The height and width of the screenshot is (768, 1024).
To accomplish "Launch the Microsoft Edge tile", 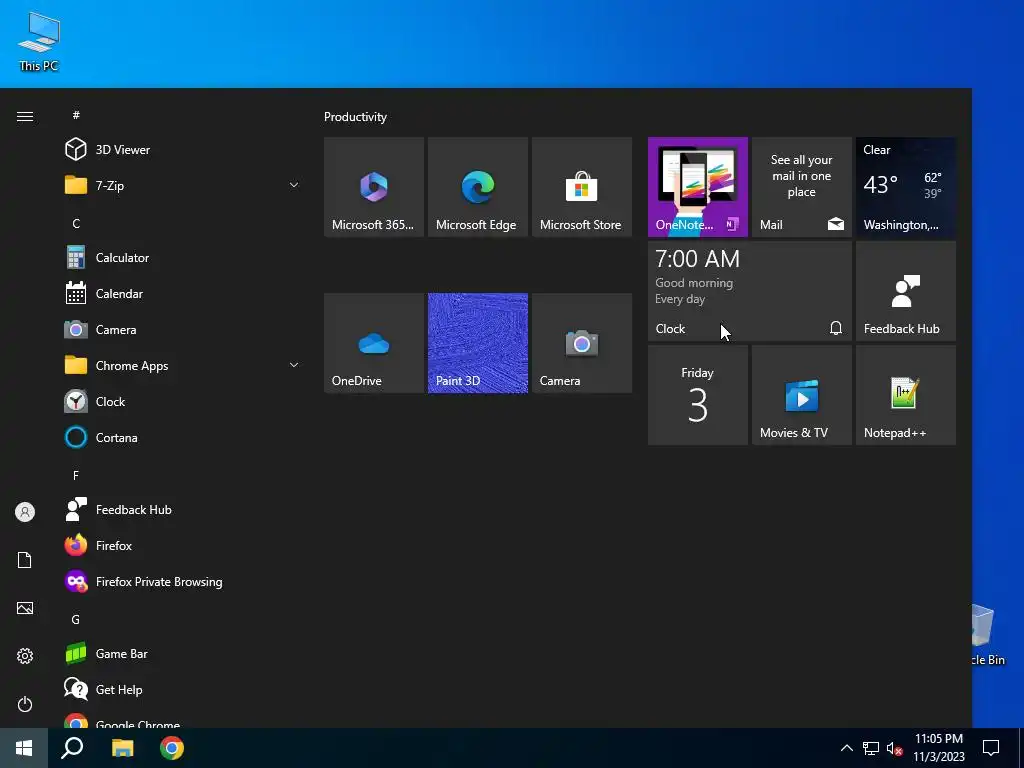I will coord(477,187).
